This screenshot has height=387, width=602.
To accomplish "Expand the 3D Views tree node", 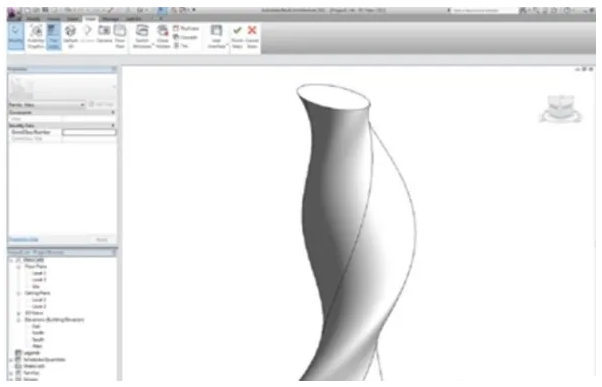I will tap(18, 313).
